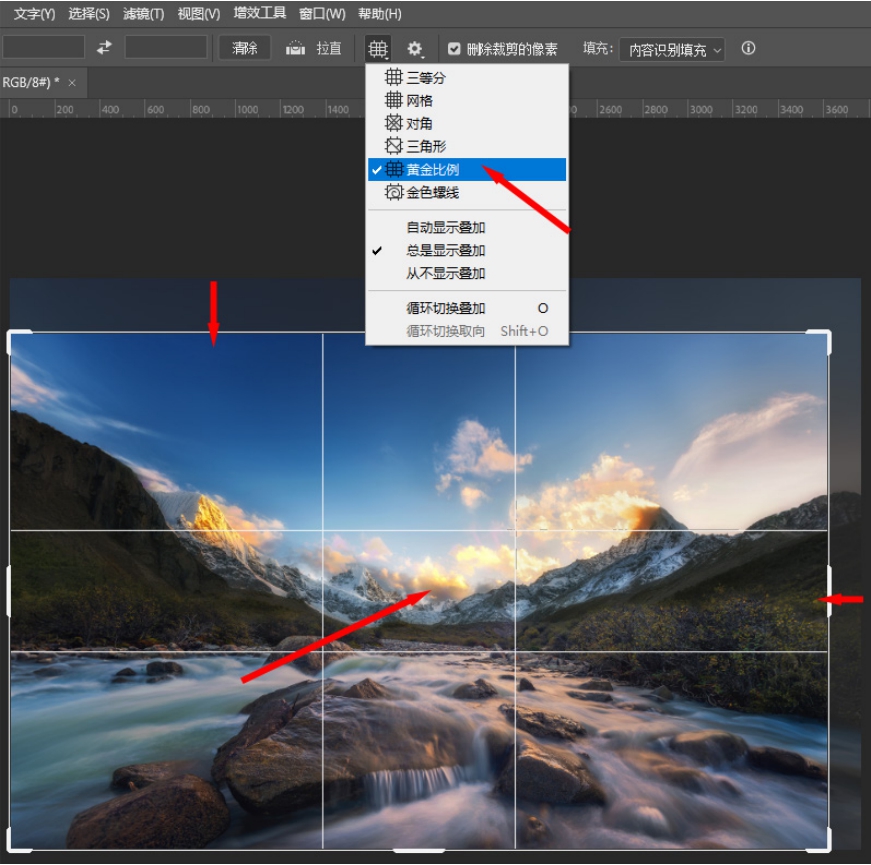Choose 三等分 overlay option
The image size is (871, 865).
[467, 77]
